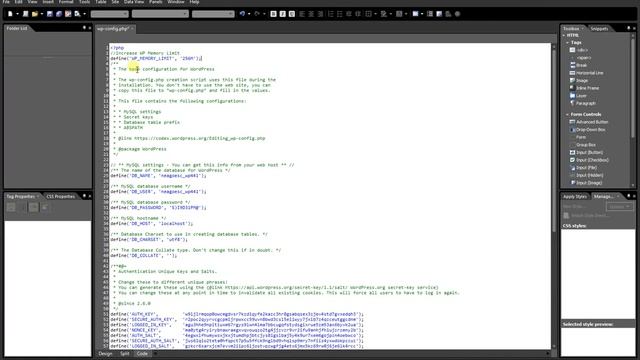The height and width of the screenshot is (360, 640).
Task: Select Paragraph item in Toolbox
Action: [582, 103]
